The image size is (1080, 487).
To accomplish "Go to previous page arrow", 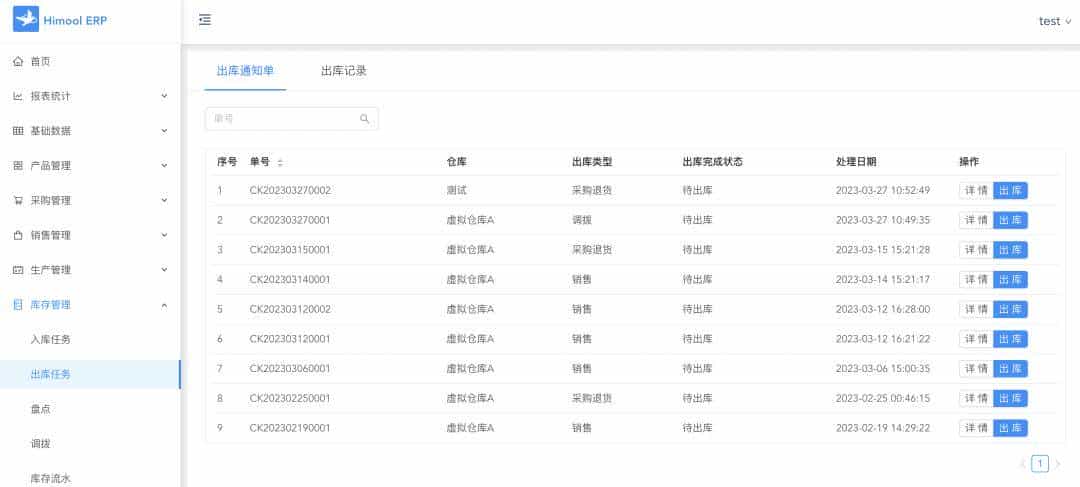I will pos(1023,464).
